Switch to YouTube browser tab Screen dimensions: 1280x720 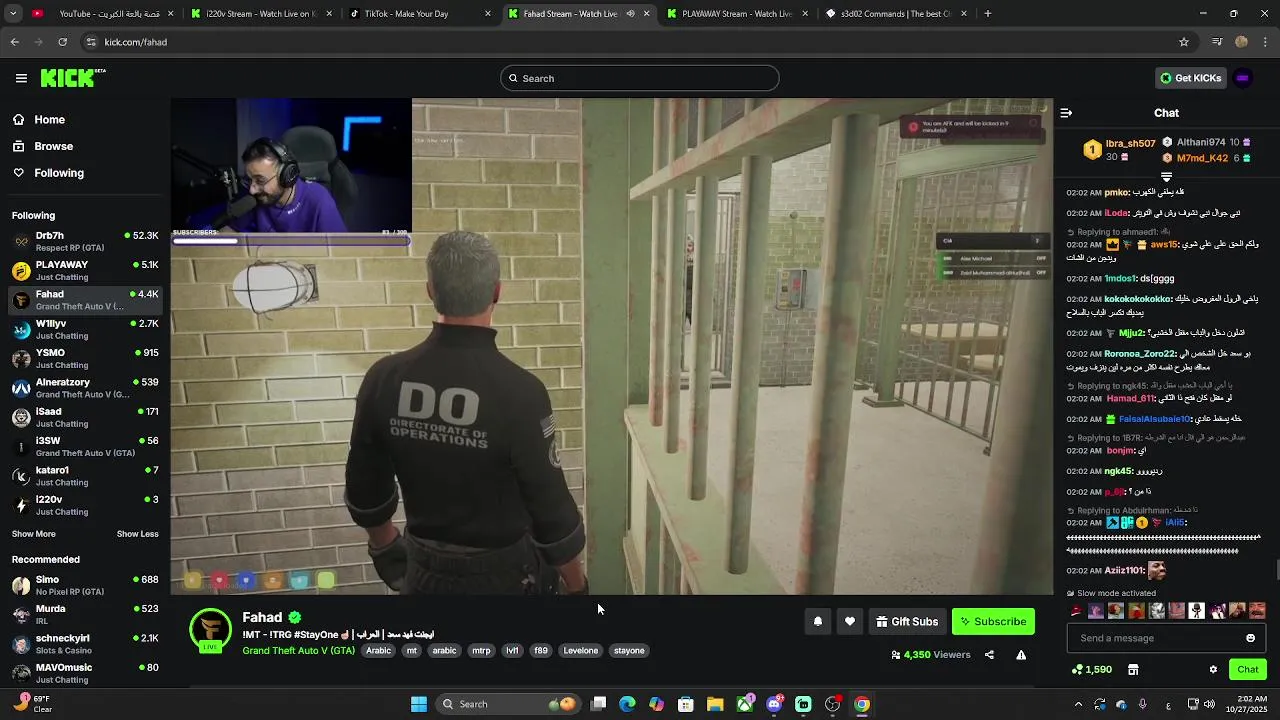(103, 14)
